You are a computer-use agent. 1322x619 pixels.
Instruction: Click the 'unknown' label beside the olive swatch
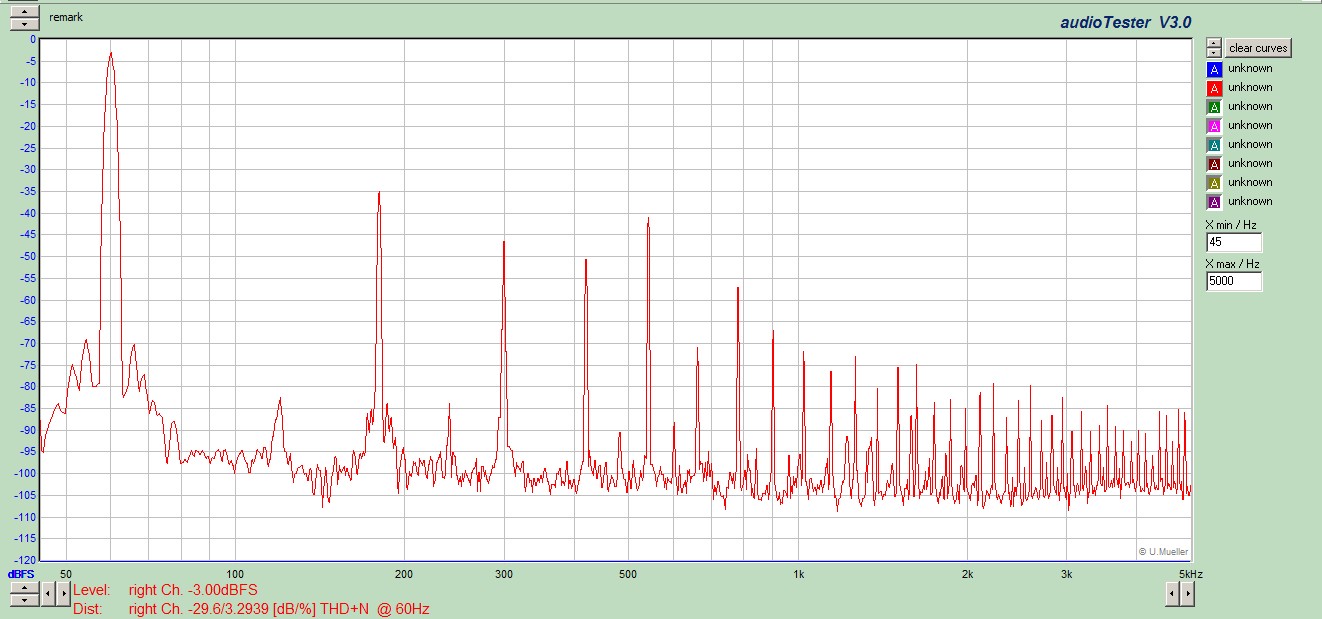(1250, 183)
